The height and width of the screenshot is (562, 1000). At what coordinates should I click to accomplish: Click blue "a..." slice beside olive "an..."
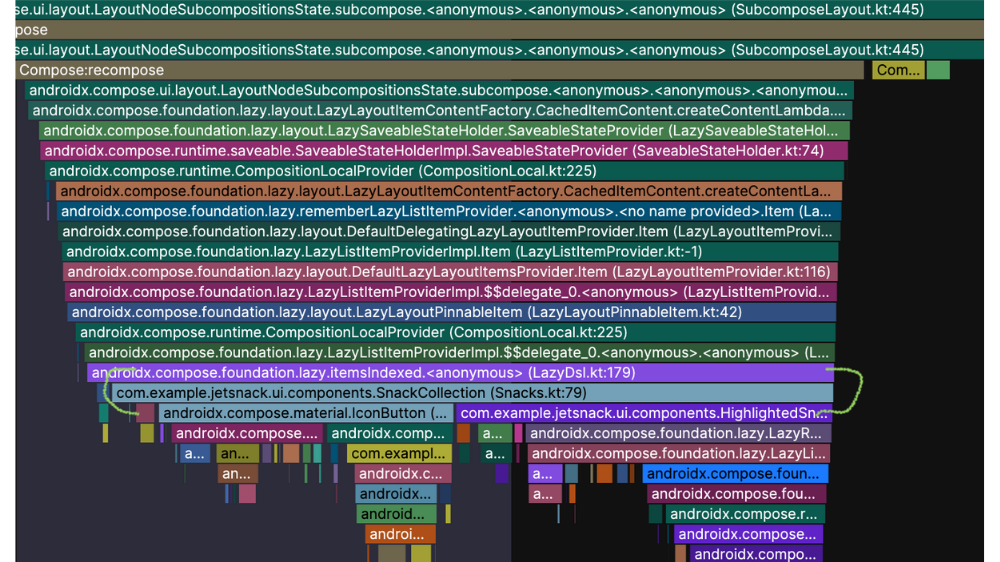coord(195,454)
